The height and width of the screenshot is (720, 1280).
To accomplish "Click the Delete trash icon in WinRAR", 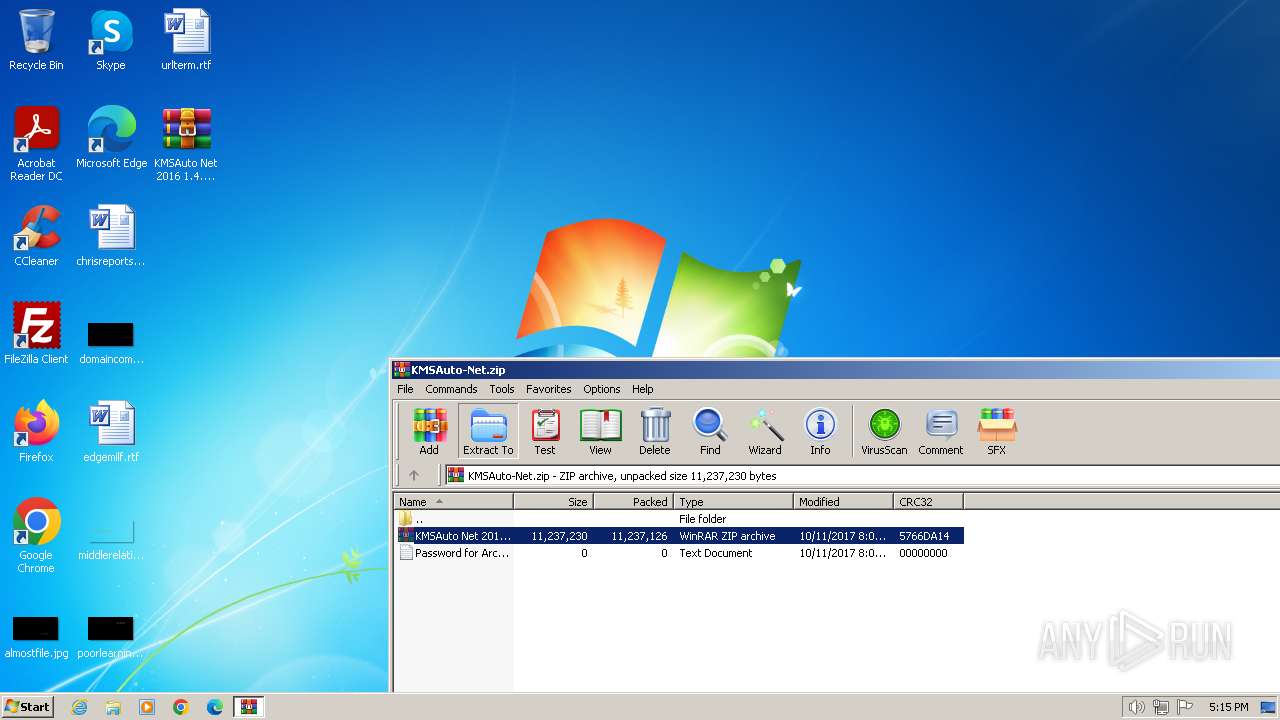I will point(655,431).
